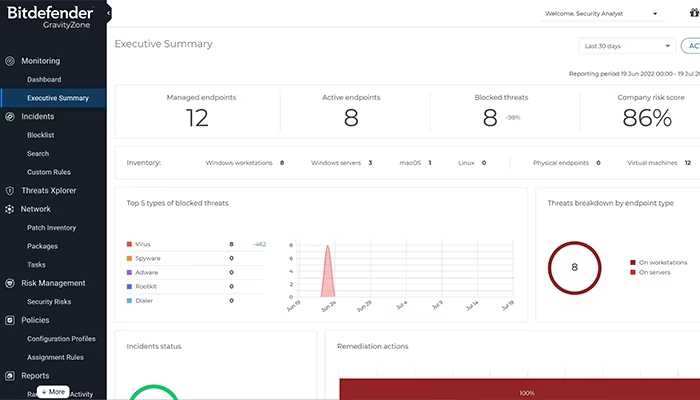Click Windows workstations inventory count
This screenshot has width=700, height=400.
[282, 163]
